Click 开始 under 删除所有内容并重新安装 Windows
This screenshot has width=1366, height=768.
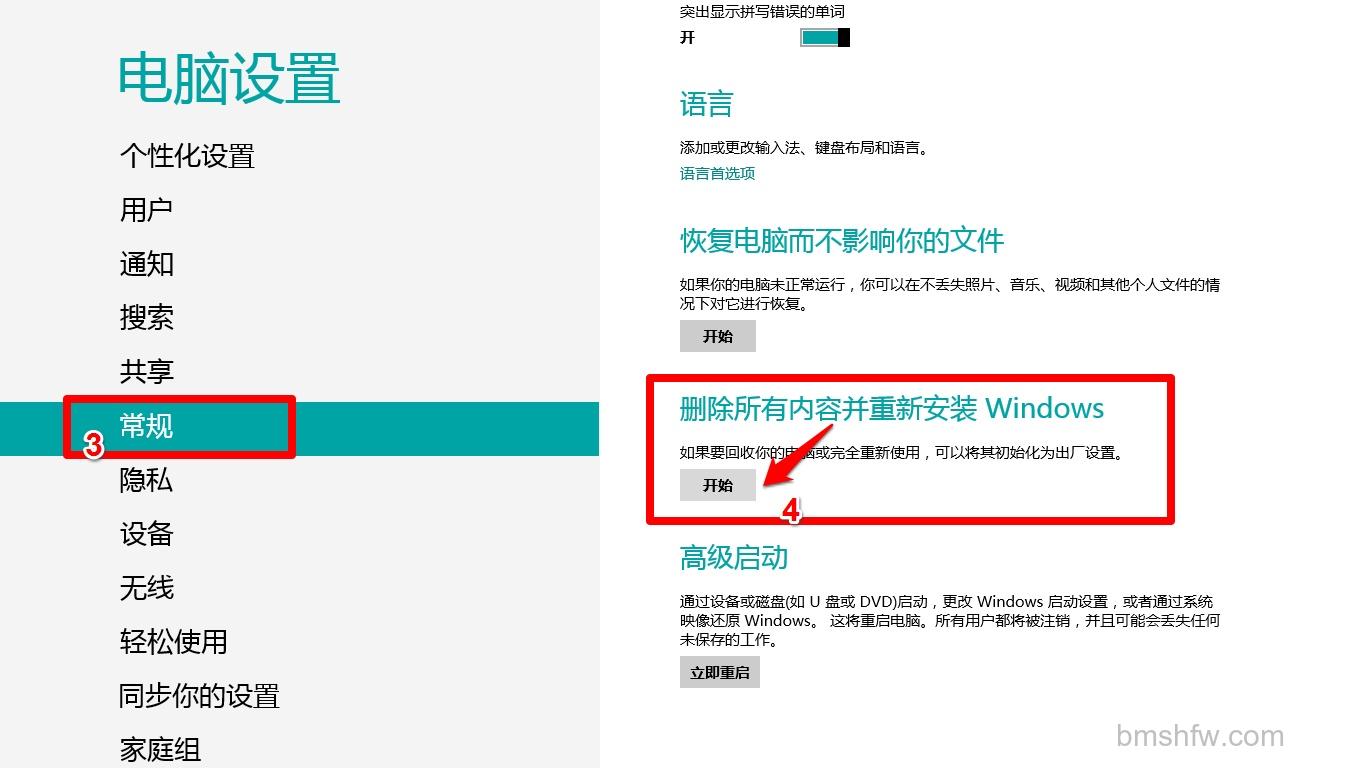tap(718, 485)
